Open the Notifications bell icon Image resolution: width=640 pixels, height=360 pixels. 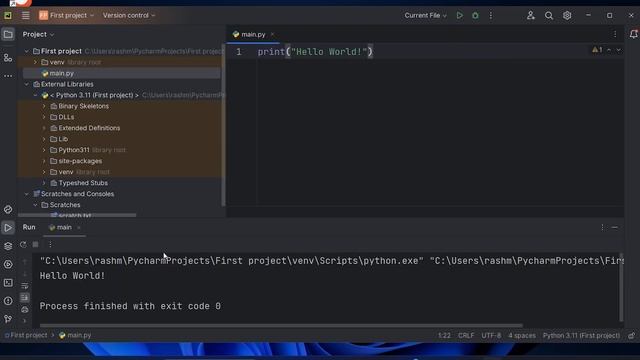[x=633, y=34]
